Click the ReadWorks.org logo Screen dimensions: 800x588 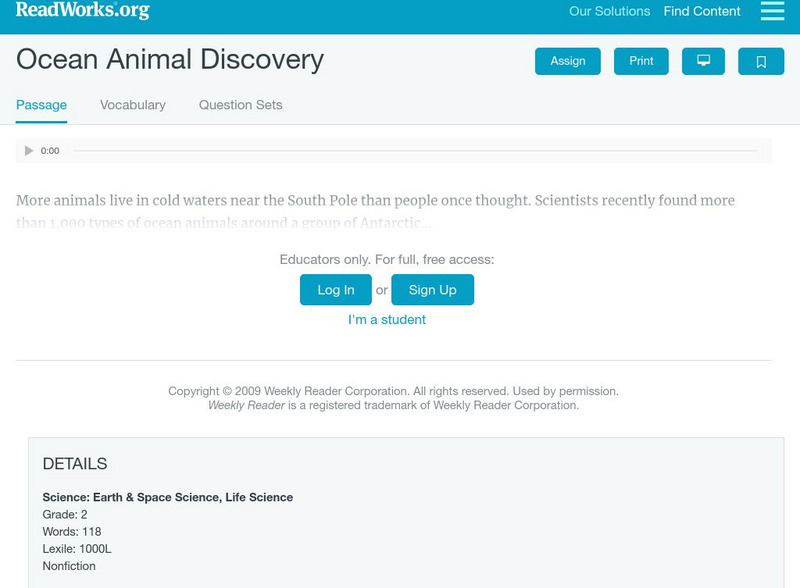[x=82, y=11]
